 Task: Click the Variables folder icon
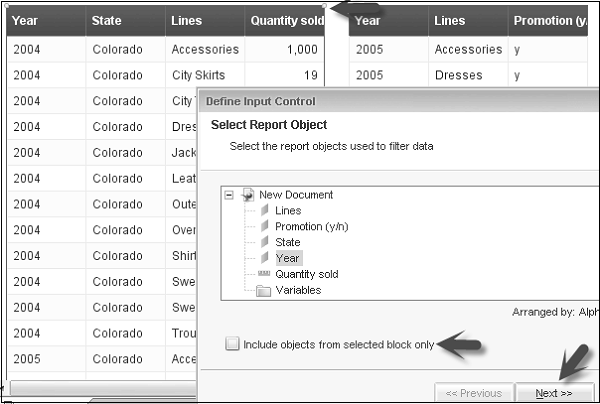265,290
